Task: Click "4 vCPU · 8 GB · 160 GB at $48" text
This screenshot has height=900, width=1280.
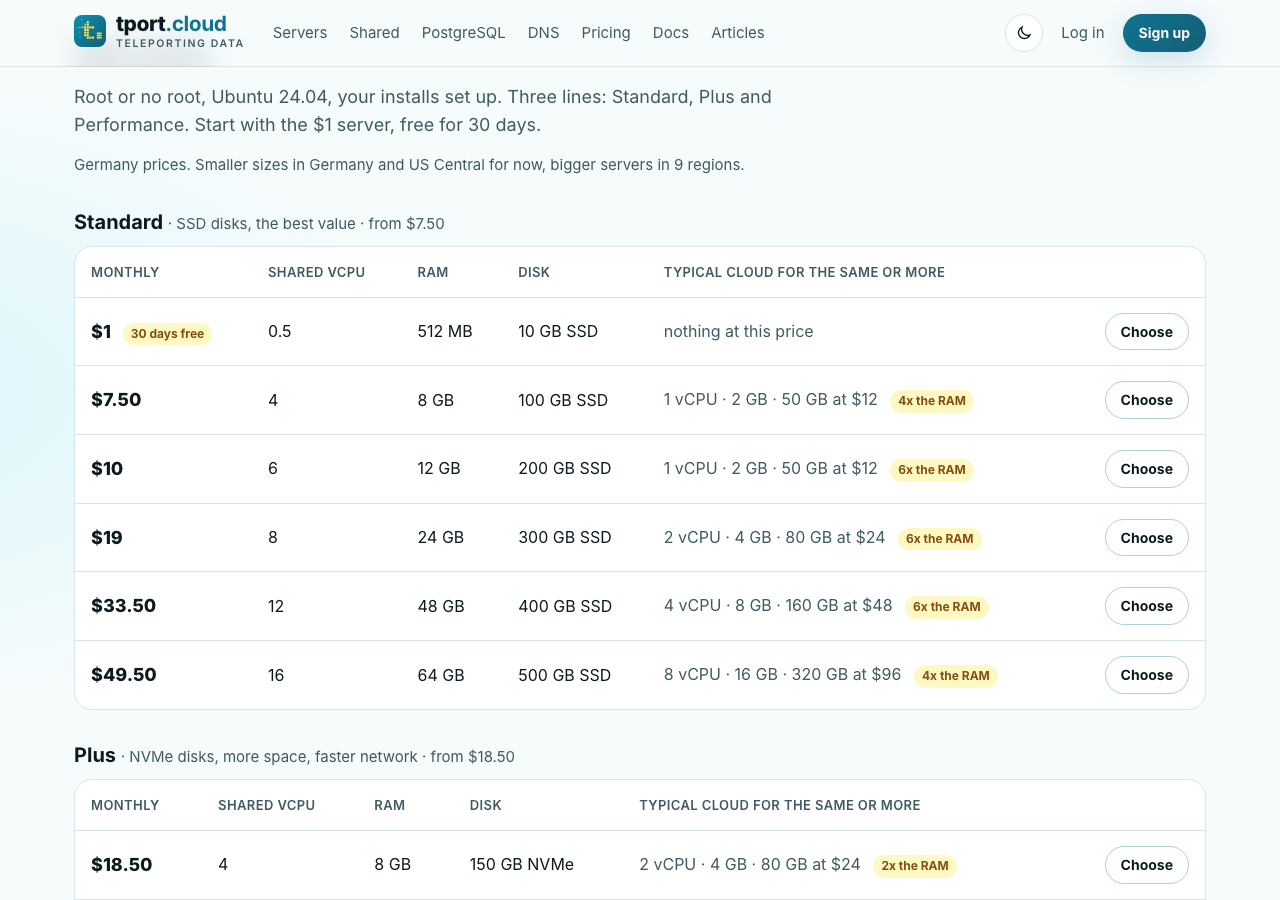Action: [778, 606]
